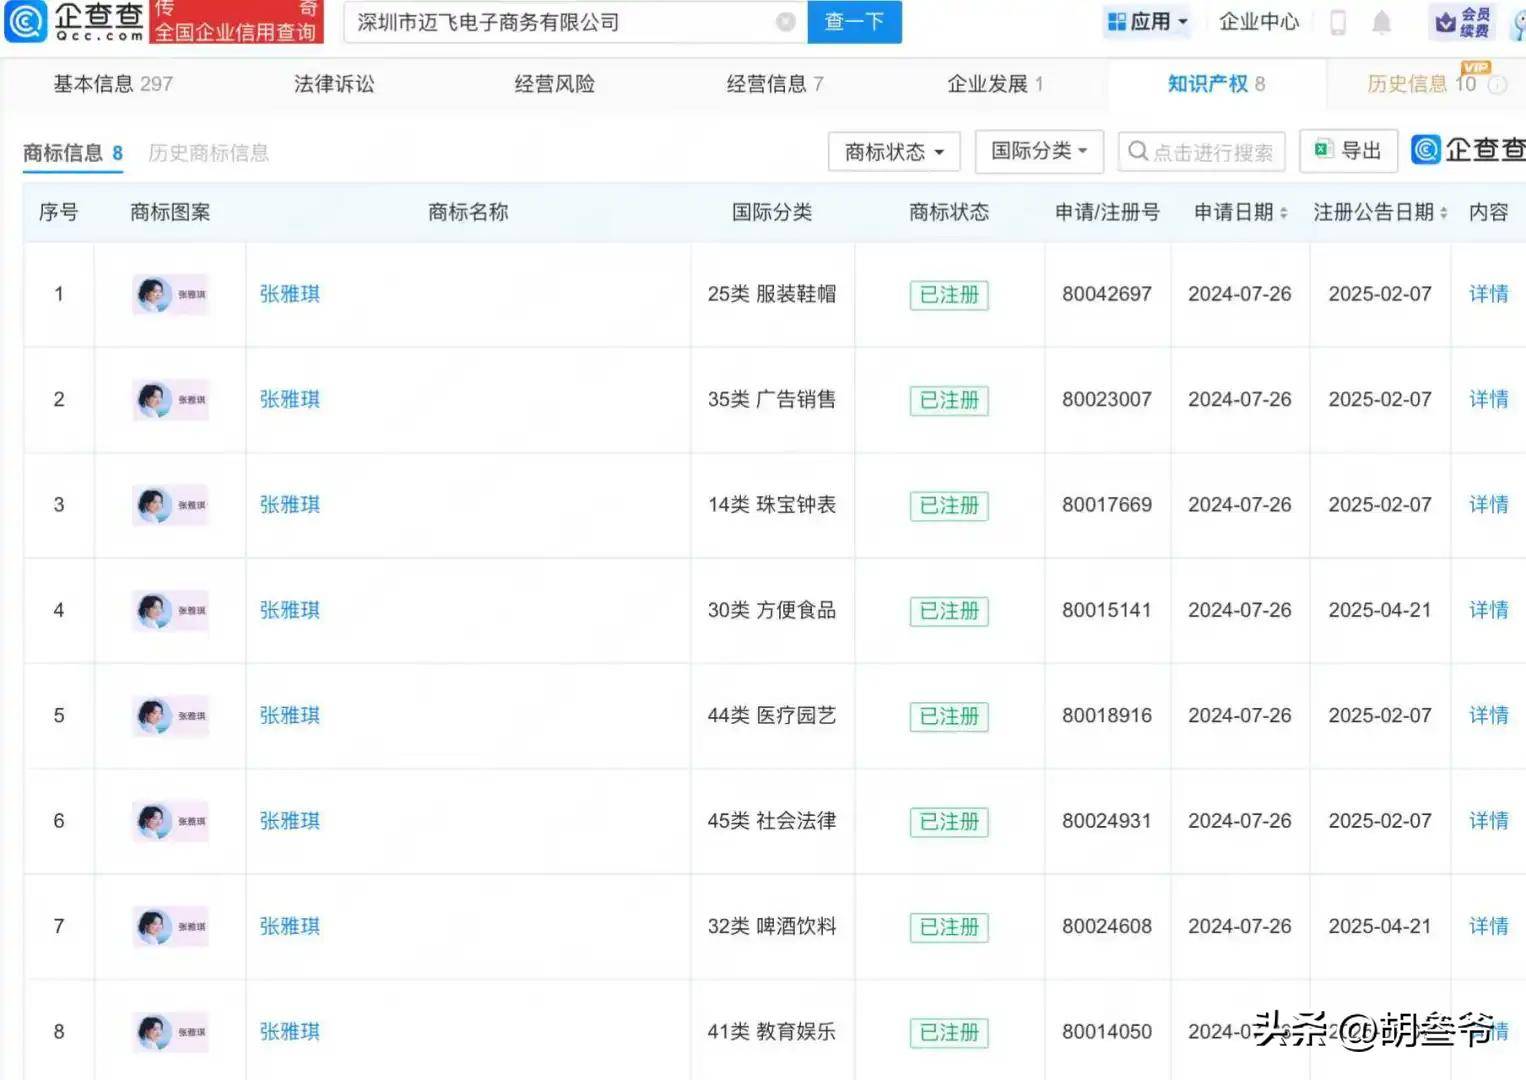Viewport: 1526px width, 1080px height.
Task: Open 张雅琪 trademark link for 30类 方便食品
Action: click(x=290, y=610)
